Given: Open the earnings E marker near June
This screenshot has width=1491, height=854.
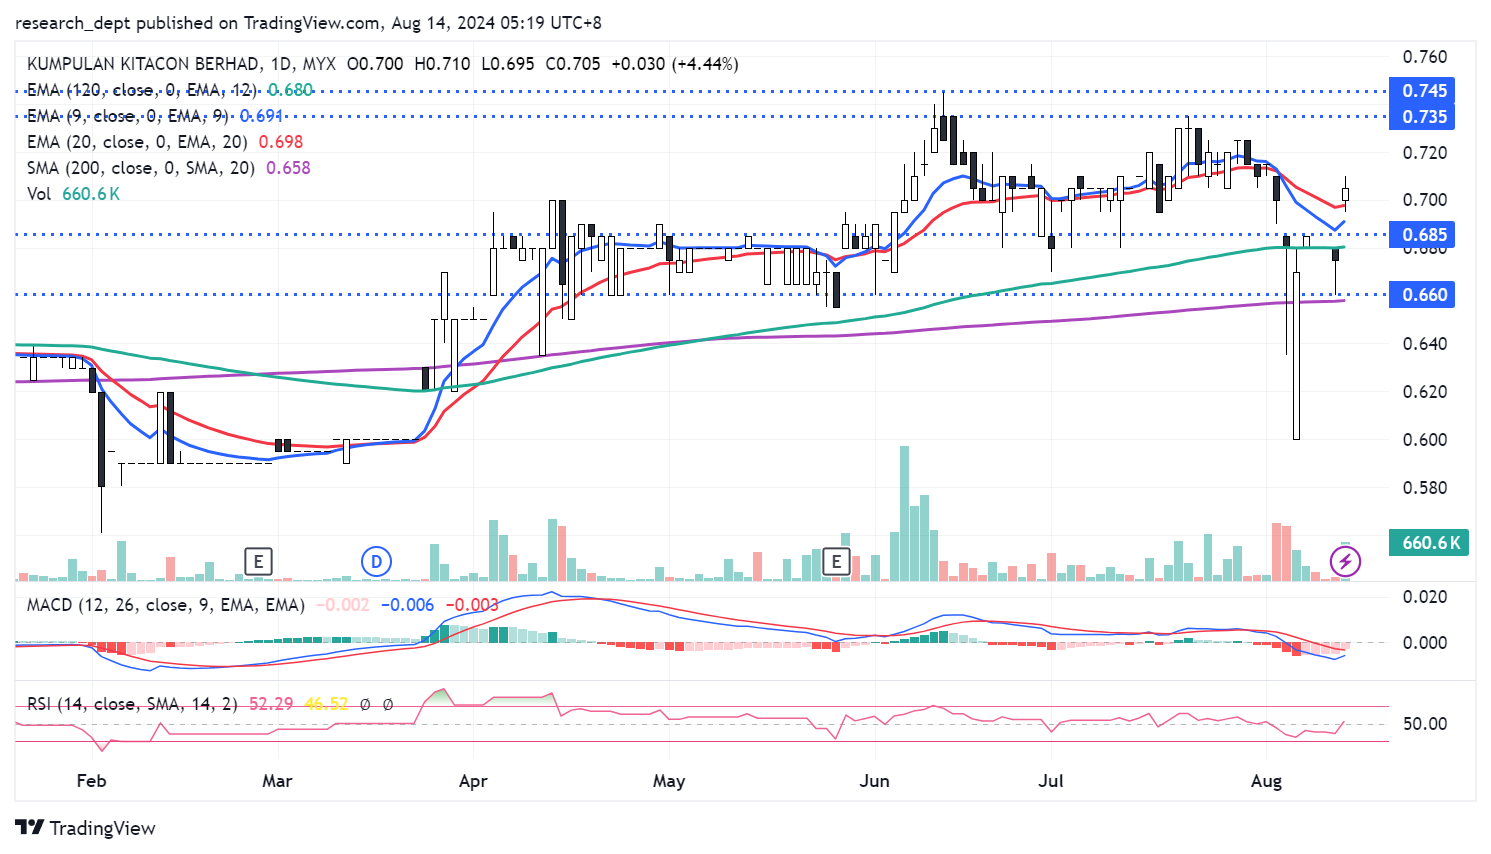Looking at the screenshot, I should (836, 562).
